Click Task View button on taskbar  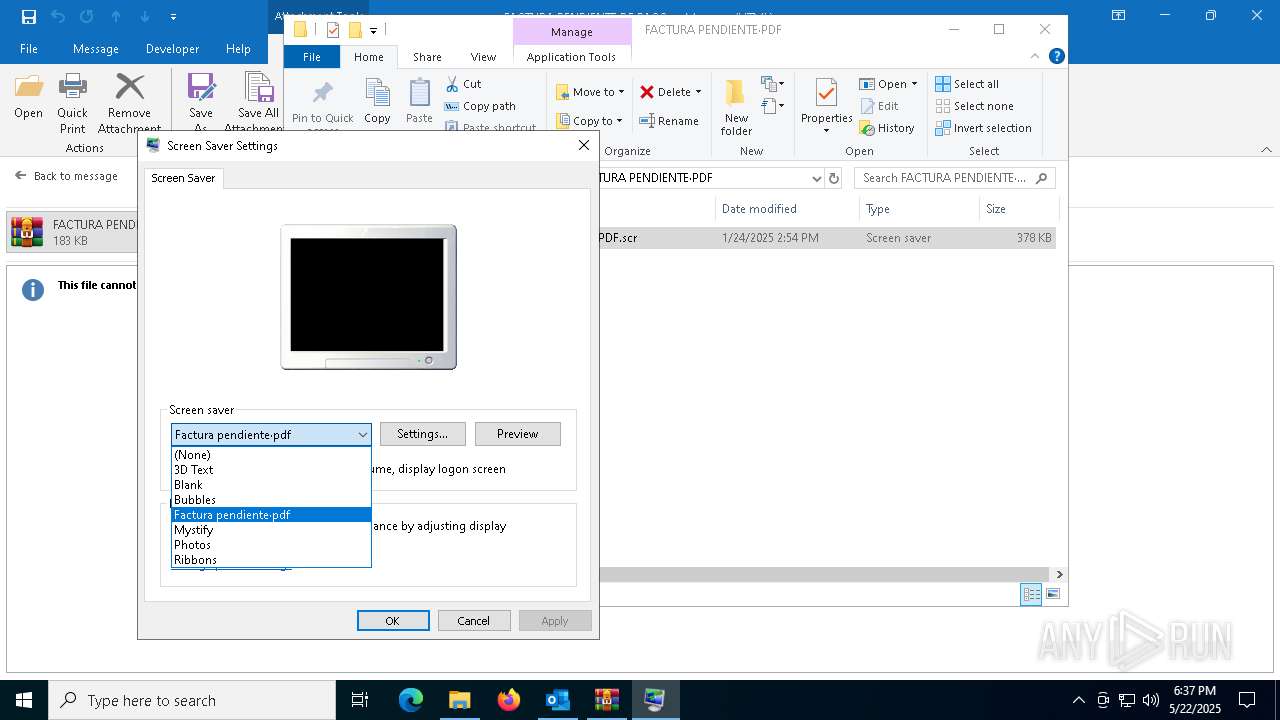pos(360,700)
